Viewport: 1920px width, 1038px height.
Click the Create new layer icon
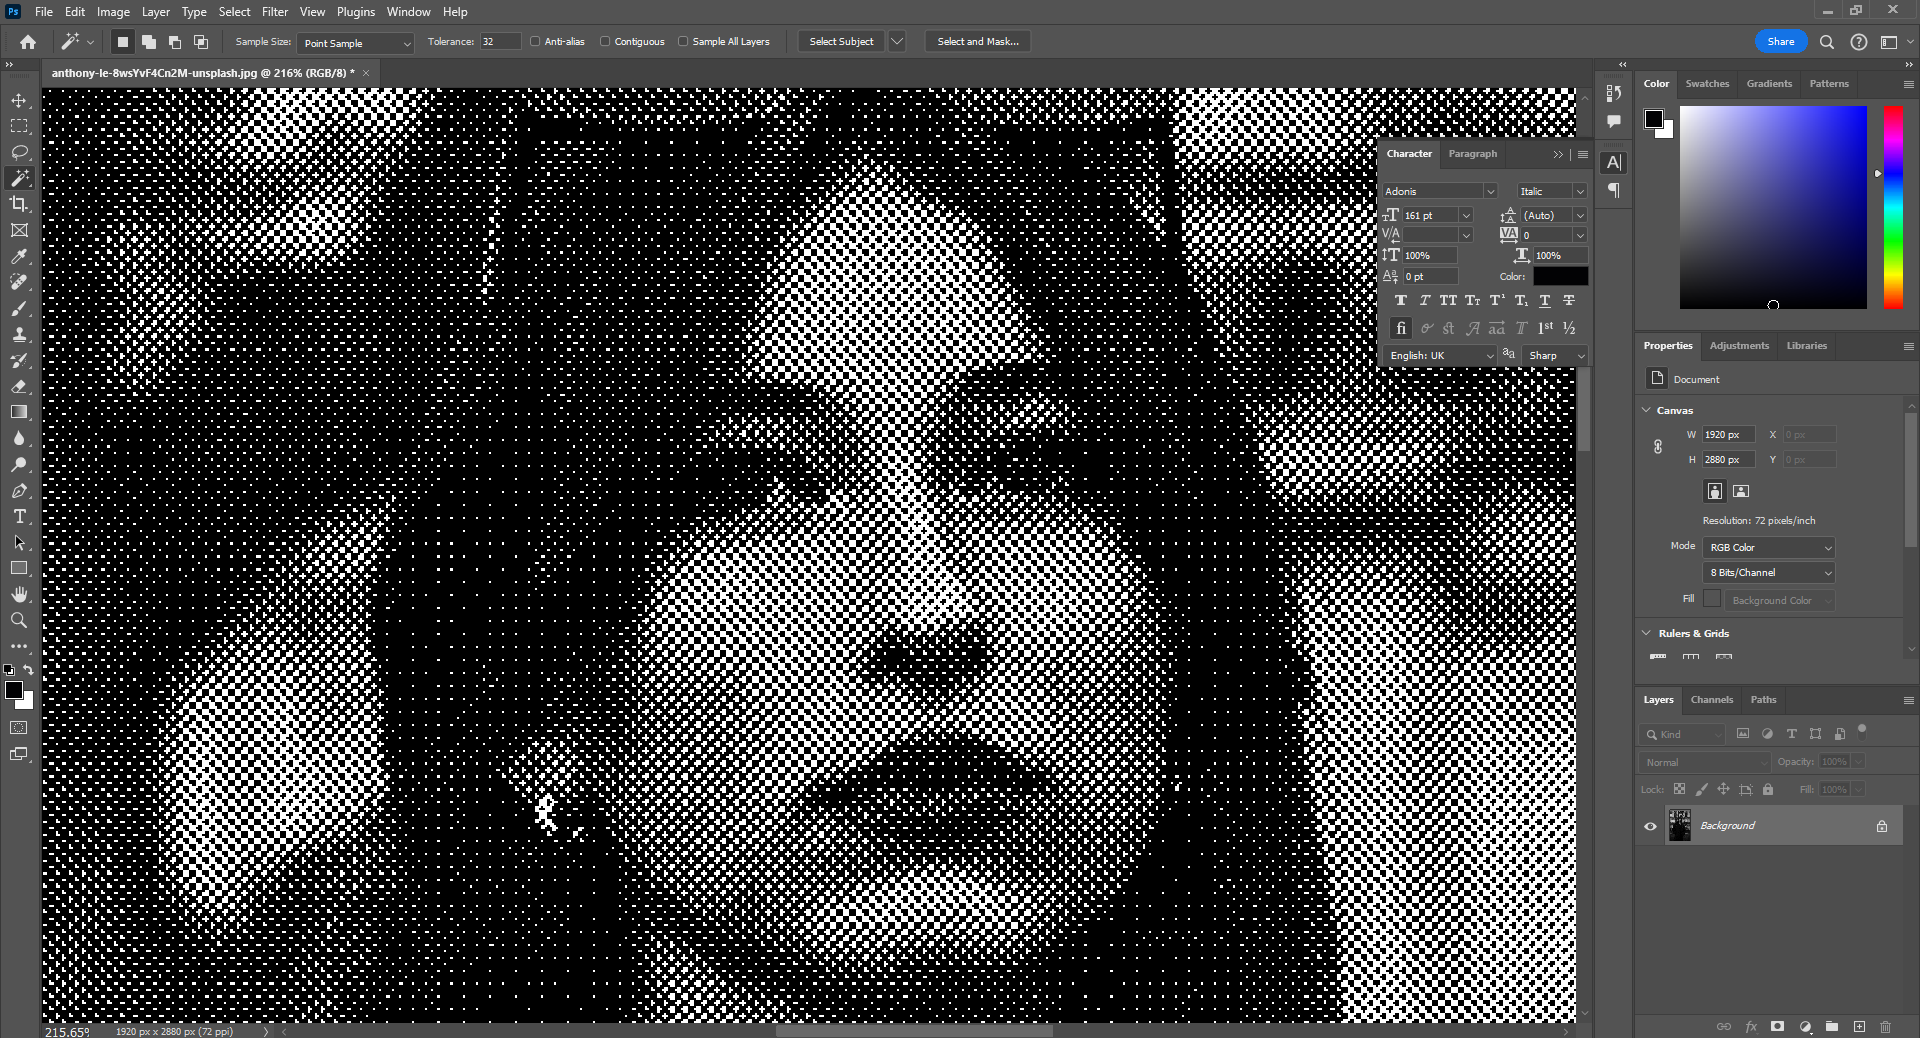[1859, 1026]
